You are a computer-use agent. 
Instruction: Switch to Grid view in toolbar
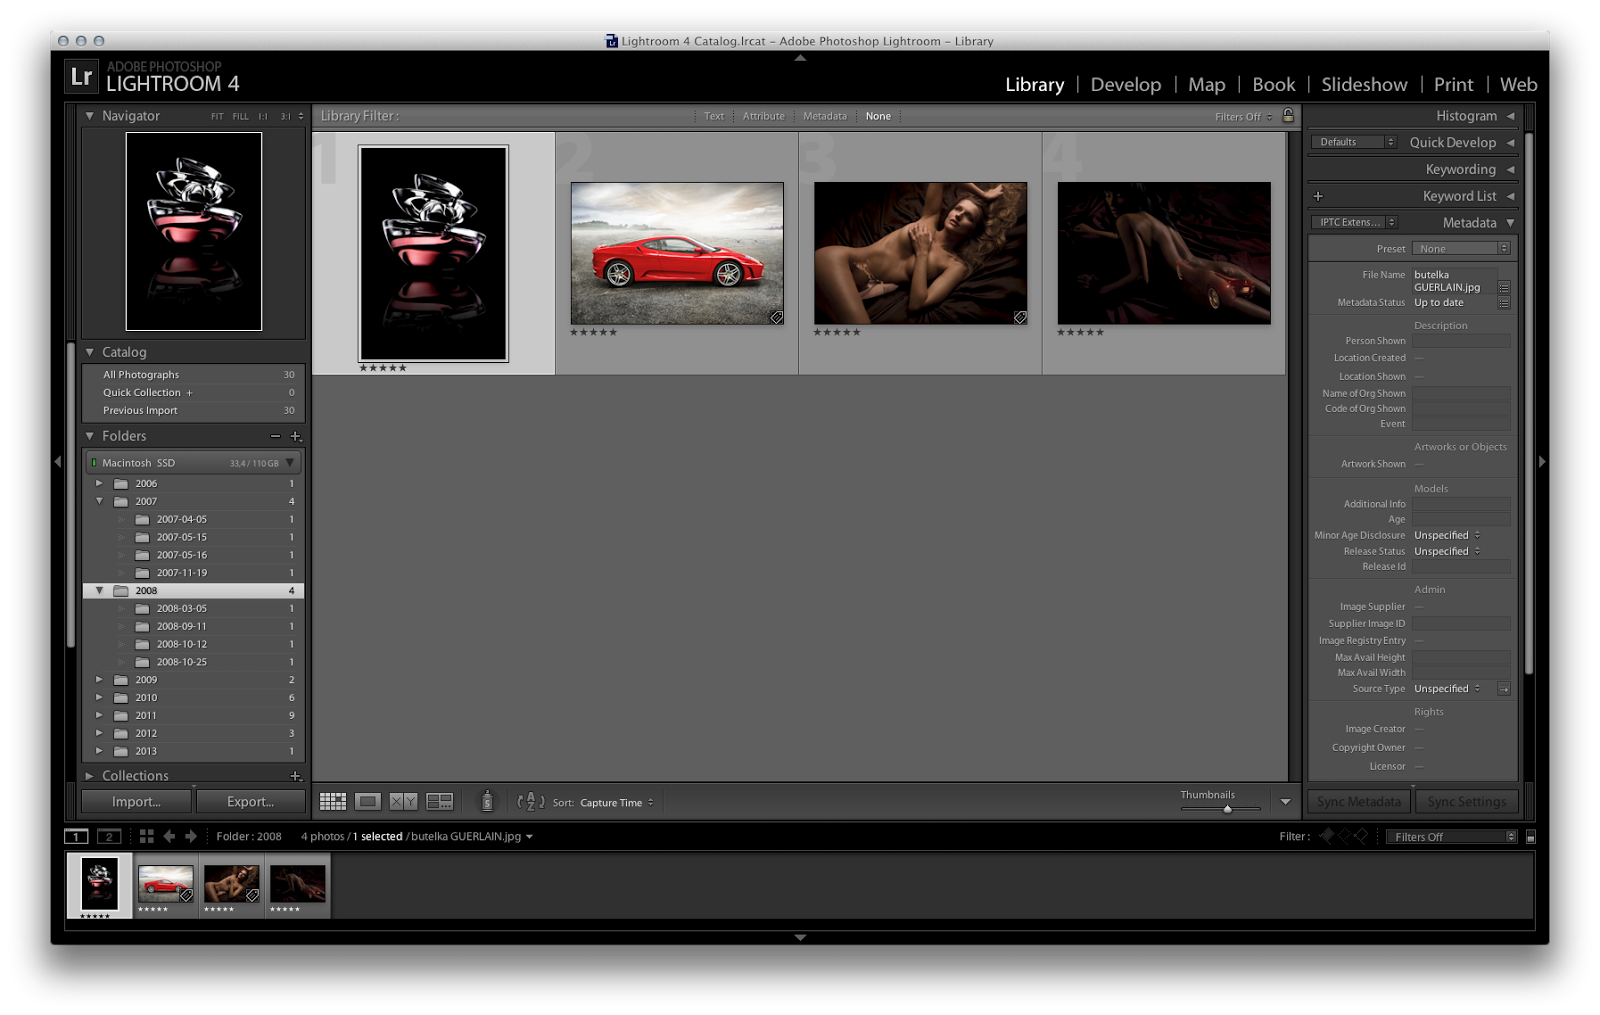(x=333, y=802)
